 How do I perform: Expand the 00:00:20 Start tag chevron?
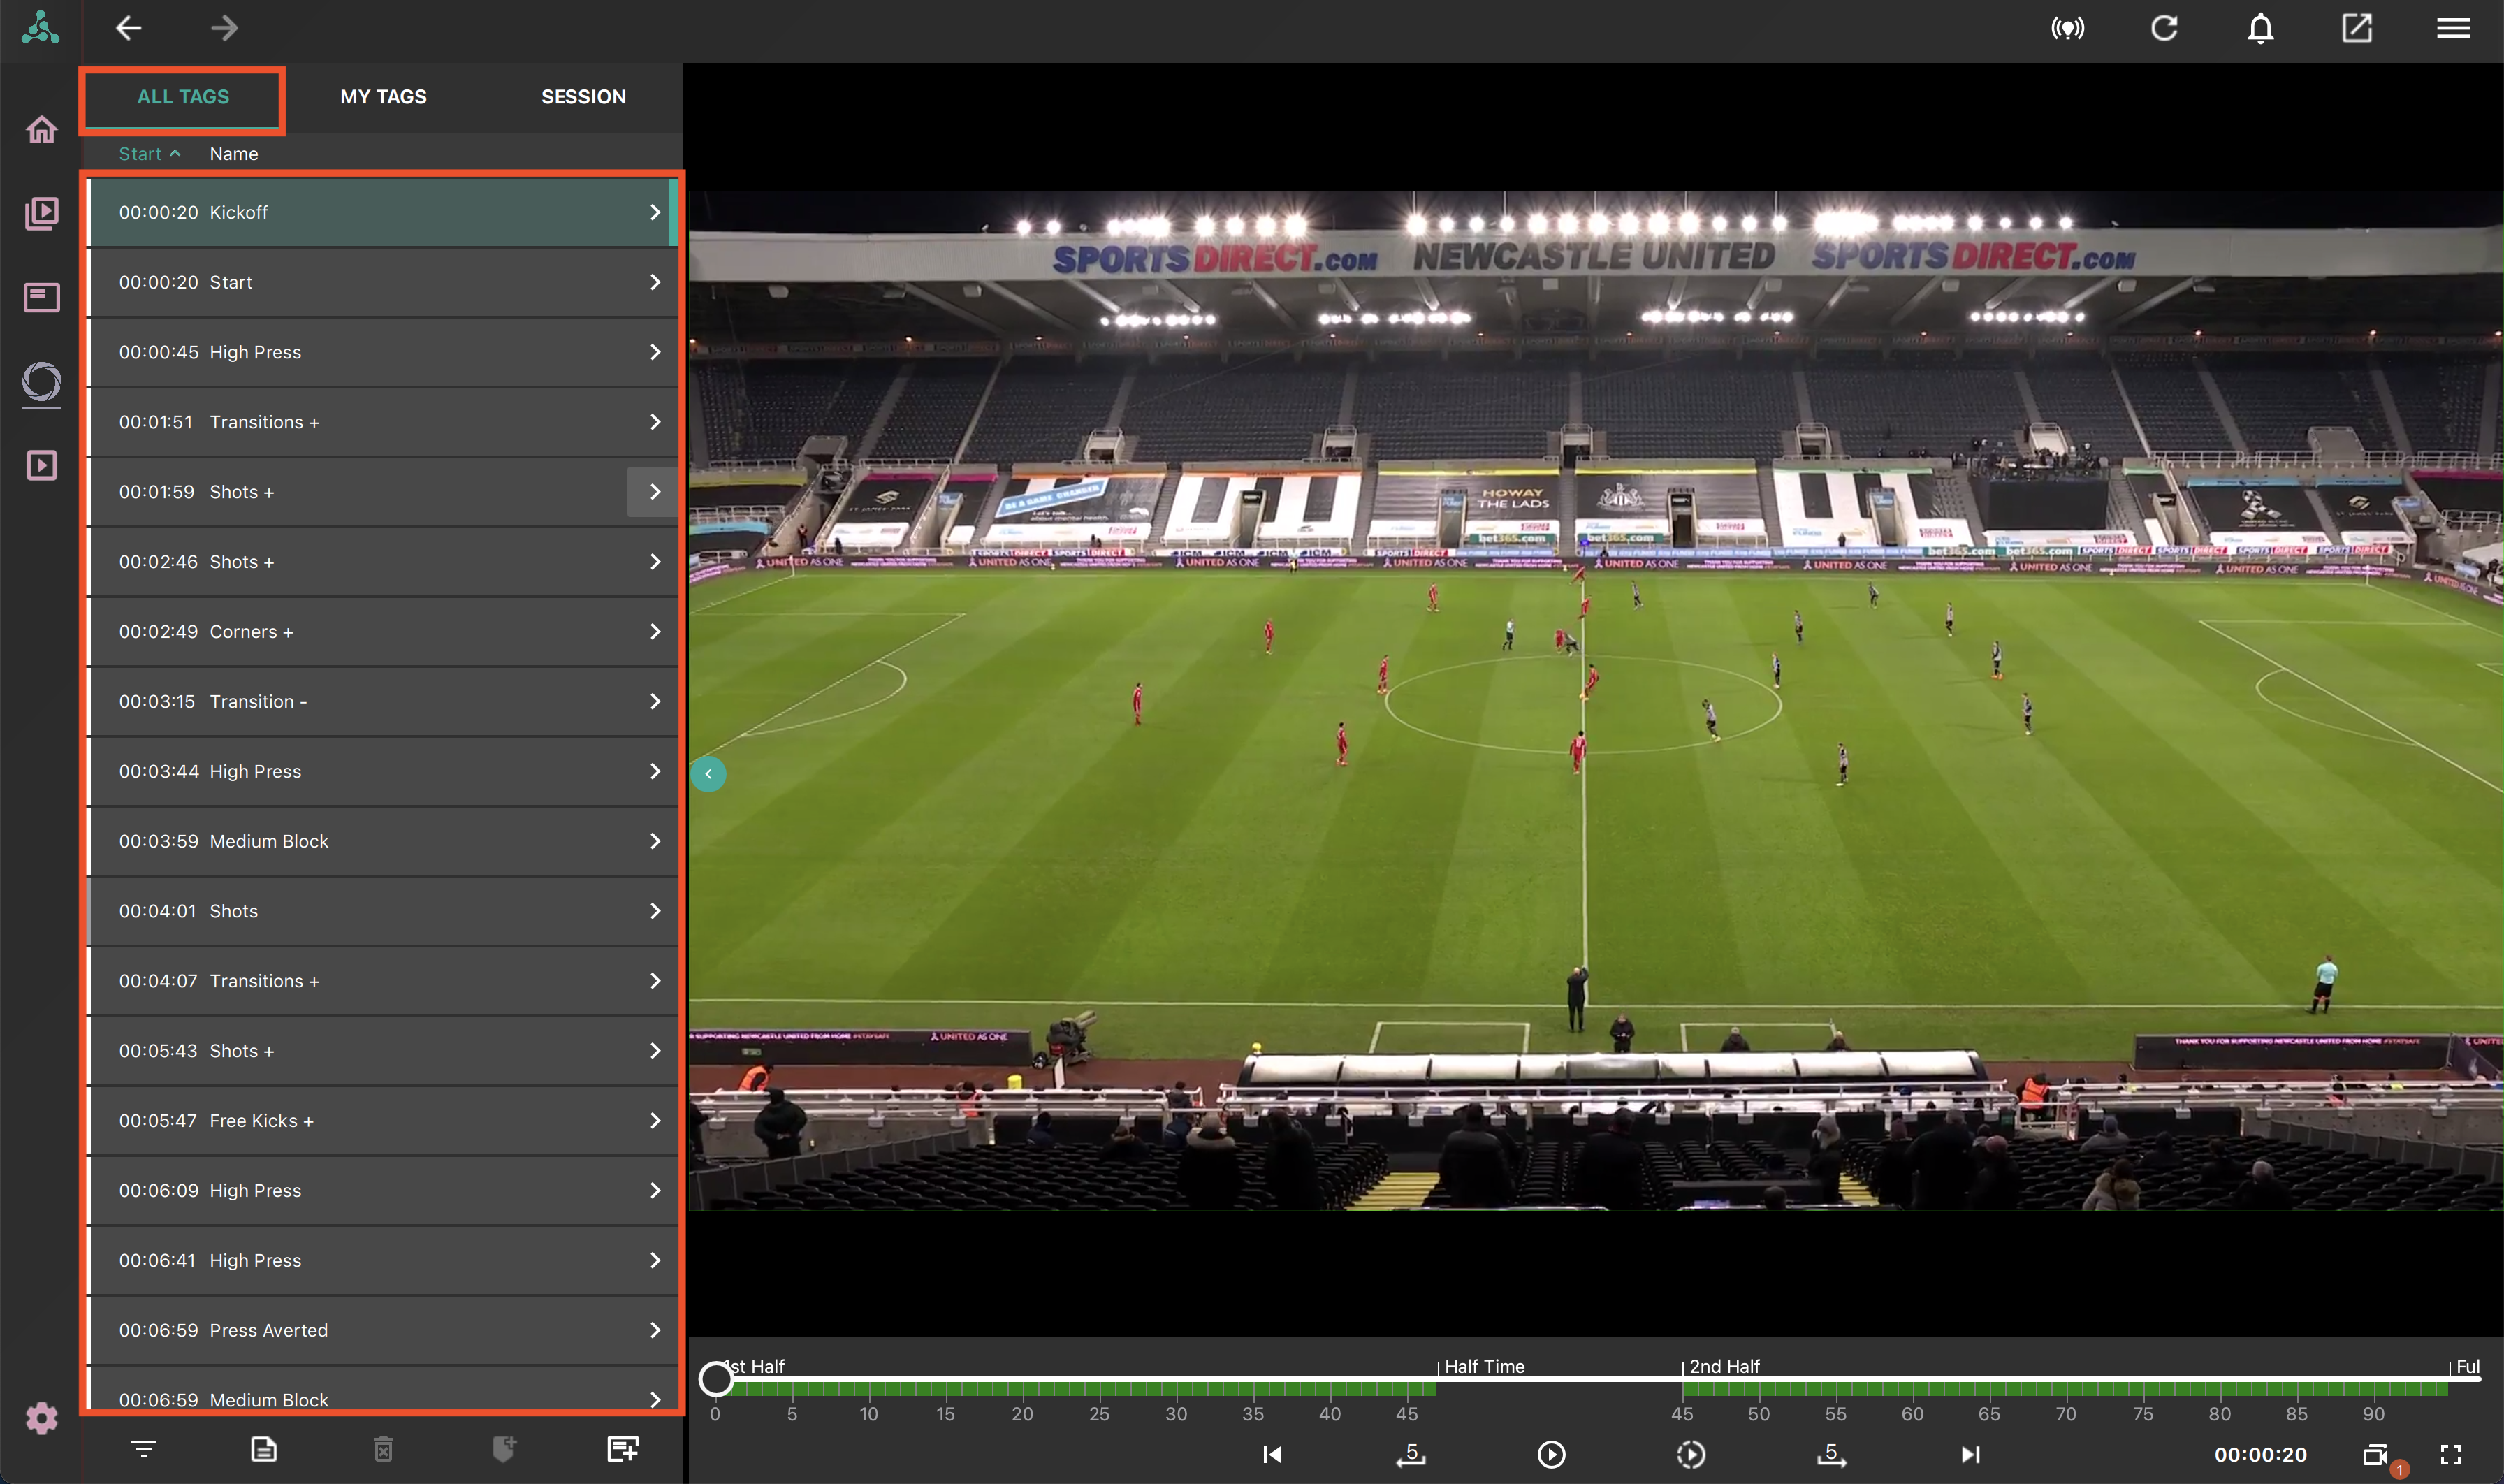(655, 282)
